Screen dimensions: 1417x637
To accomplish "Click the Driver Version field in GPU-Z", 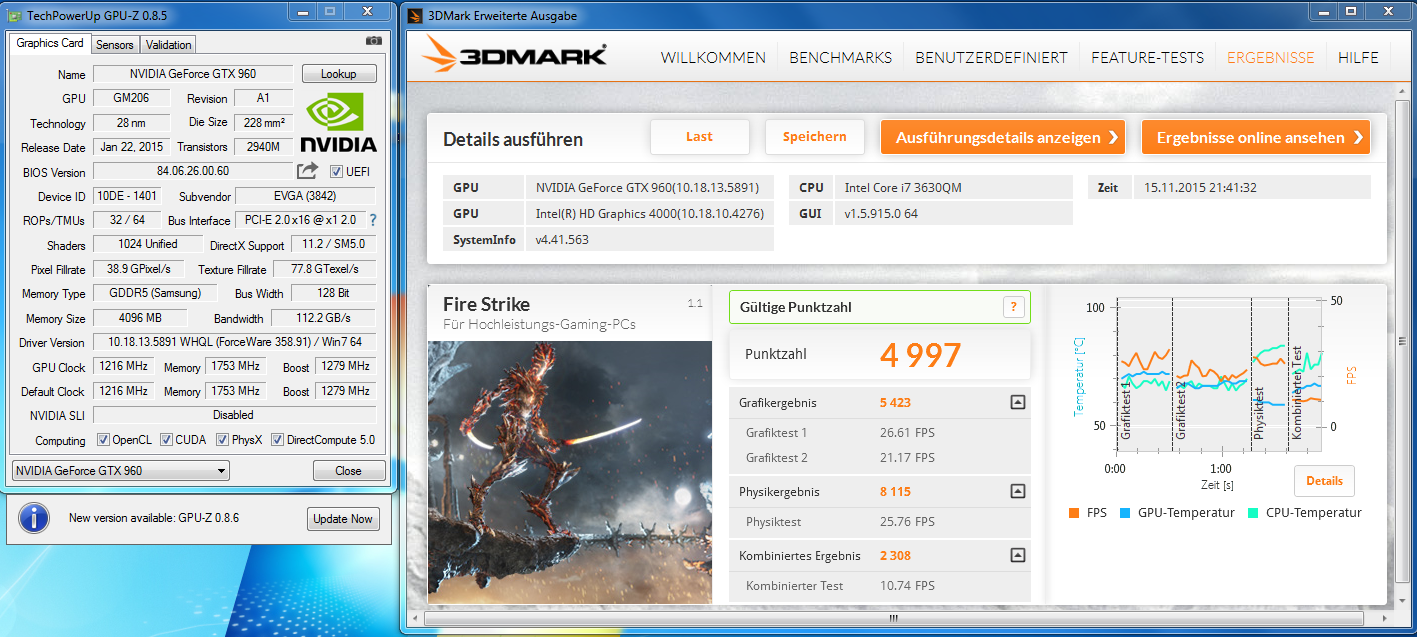I will [235, 342].
